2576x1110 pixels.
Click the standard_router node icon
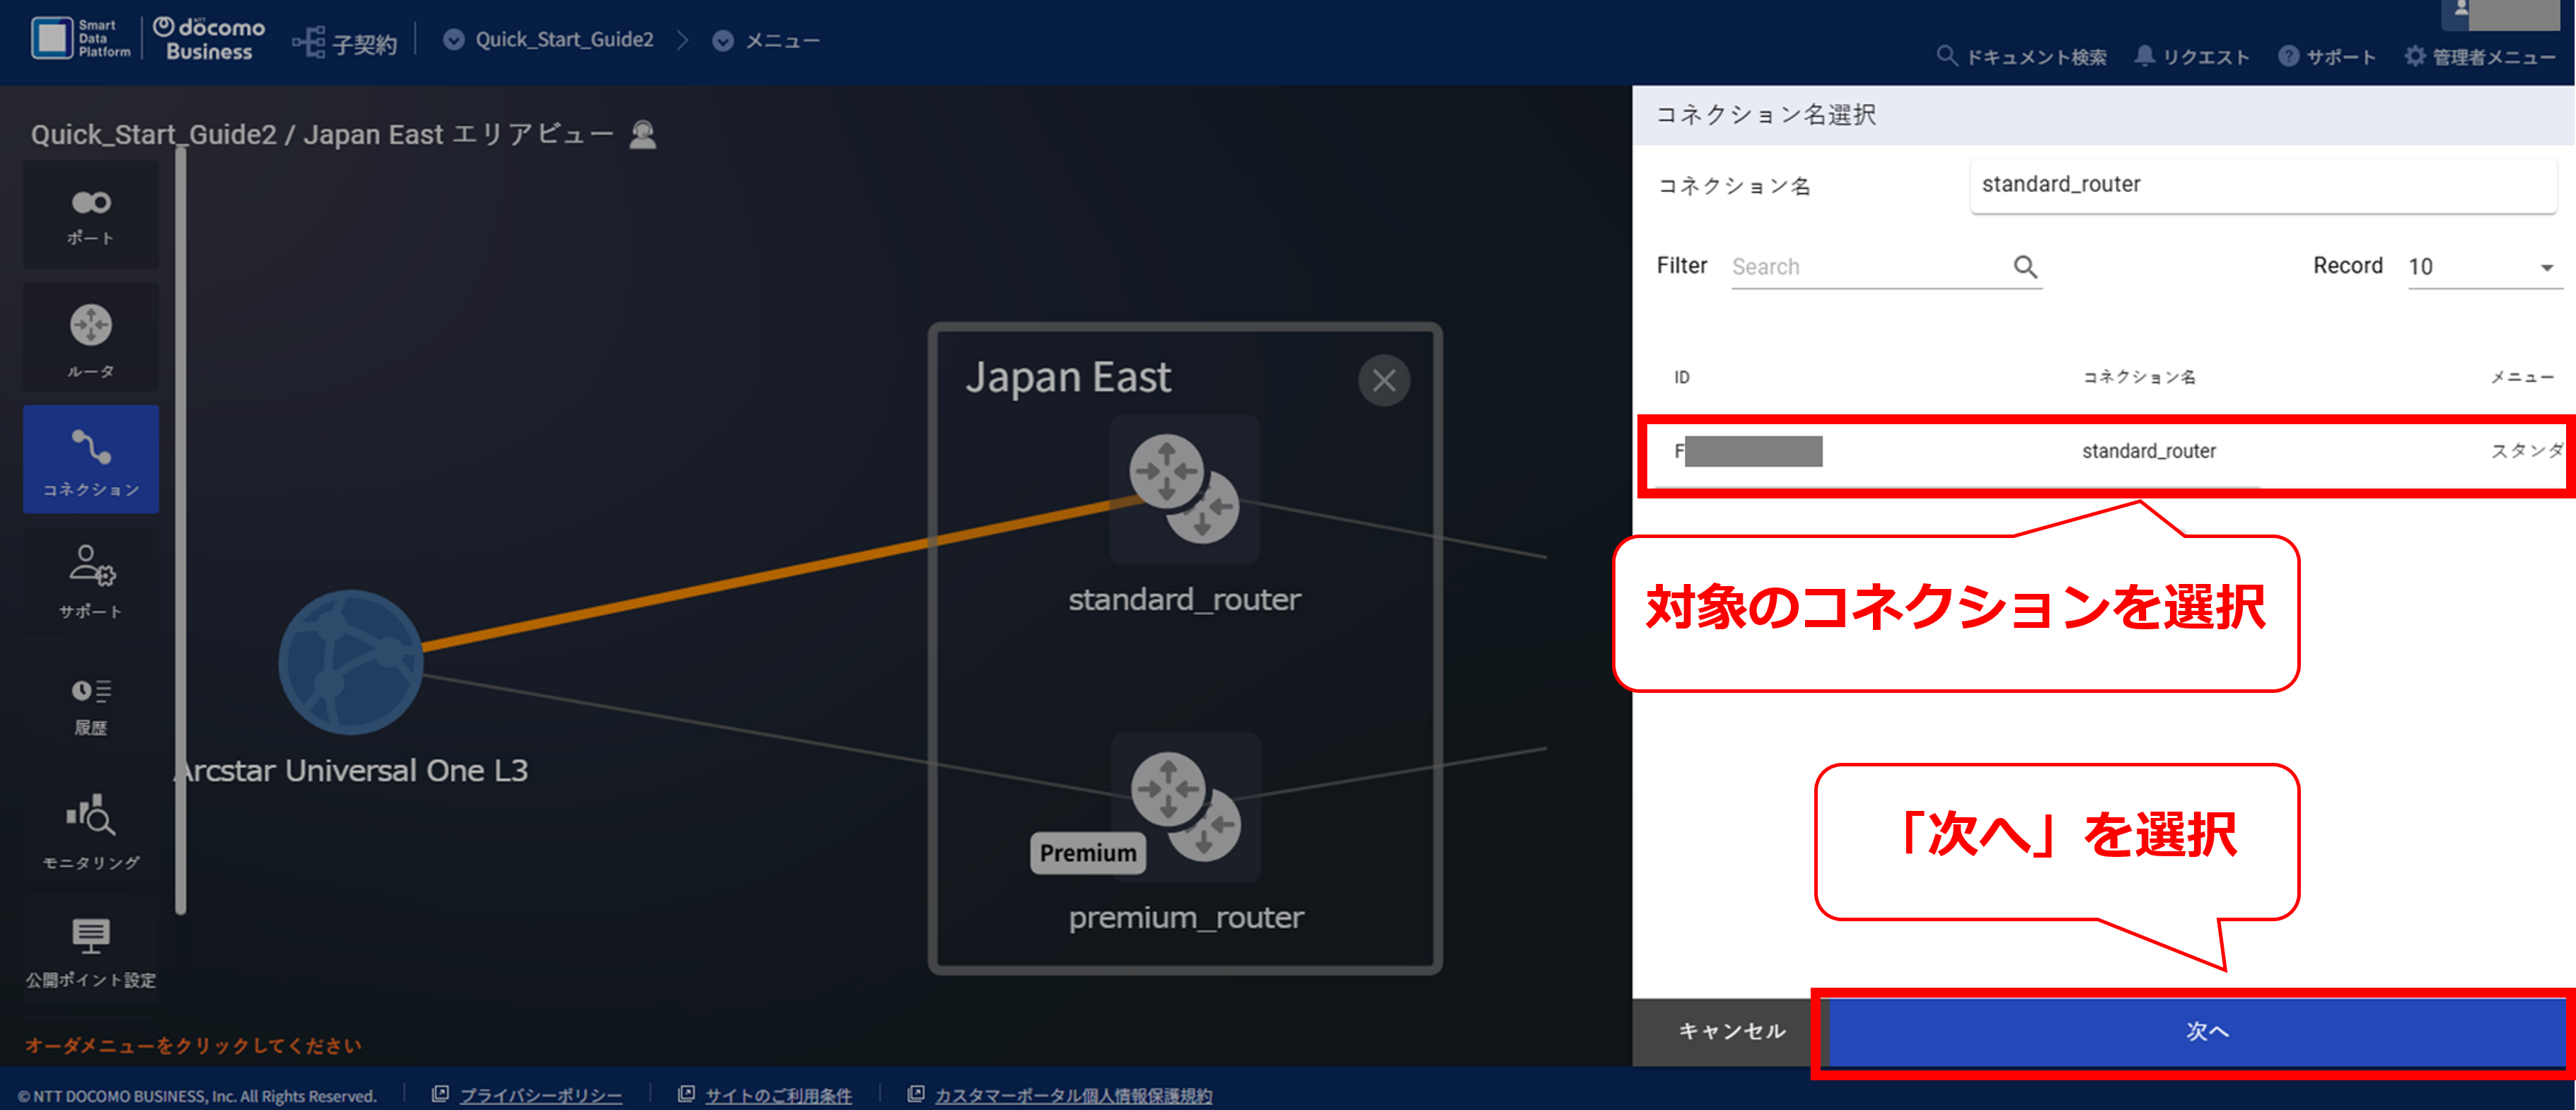coord(1184,489)
